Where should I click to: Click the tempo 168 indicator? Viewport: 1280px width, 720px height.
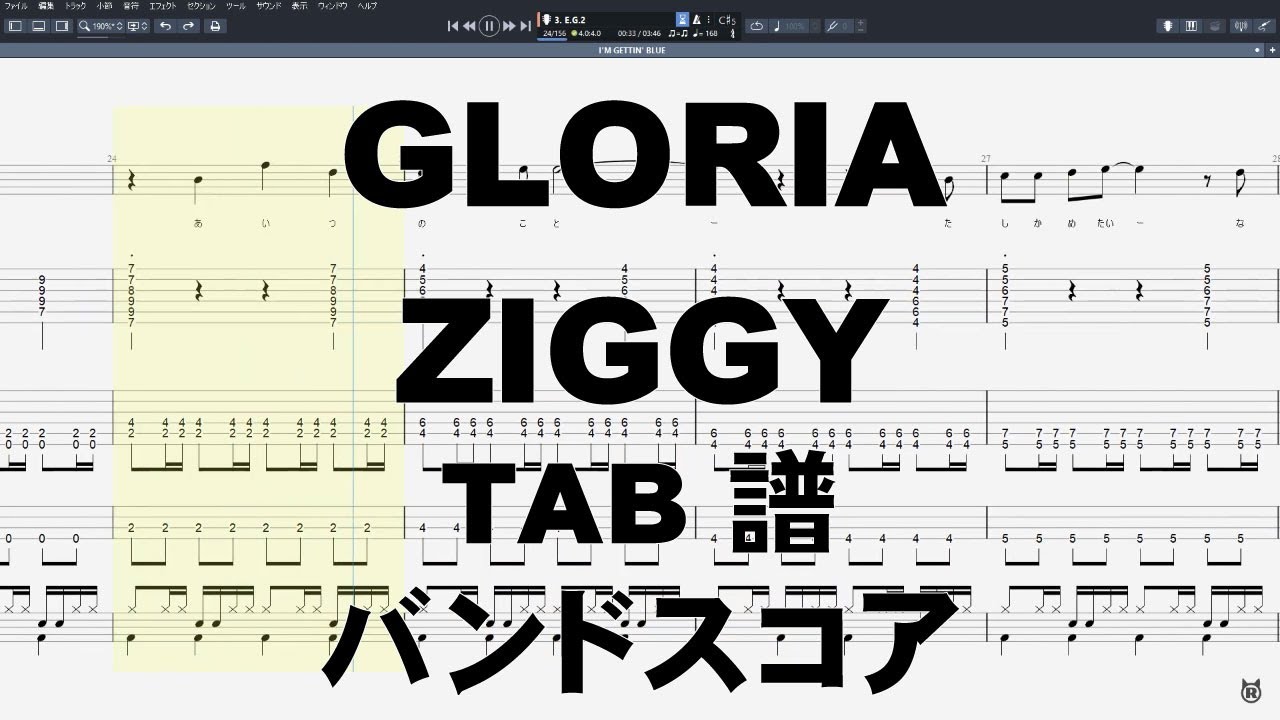coord(706,33)
